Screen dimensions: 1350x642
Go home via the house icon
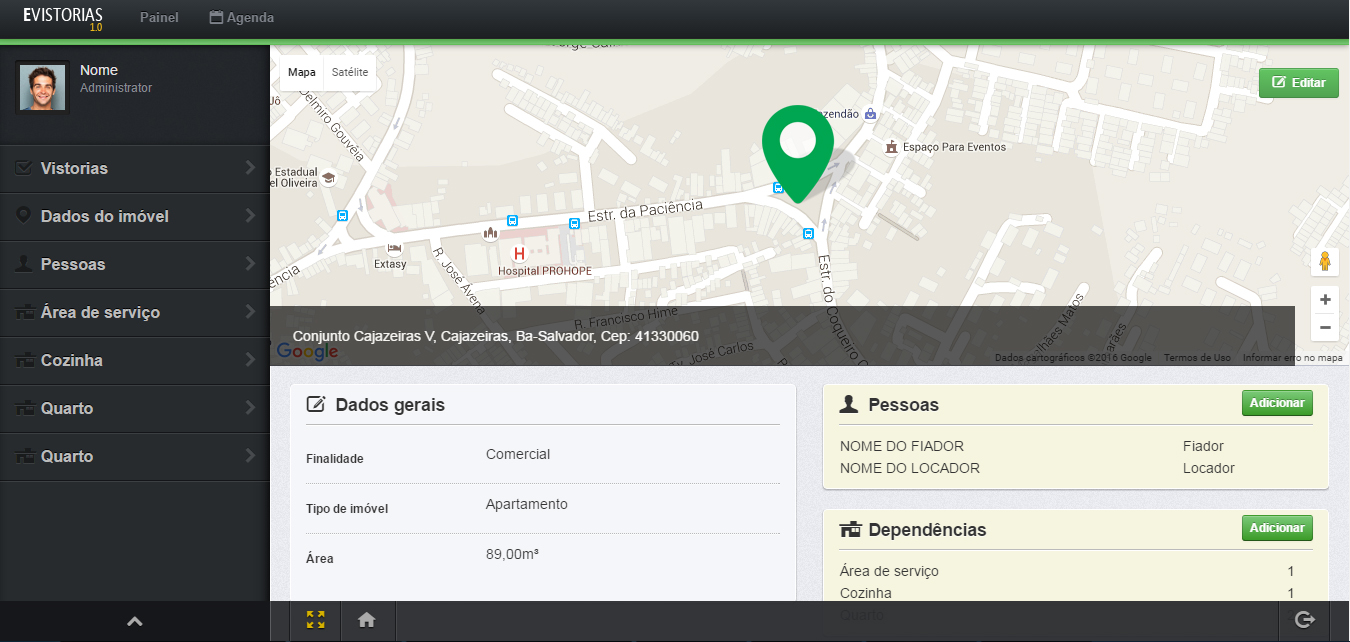367,620
